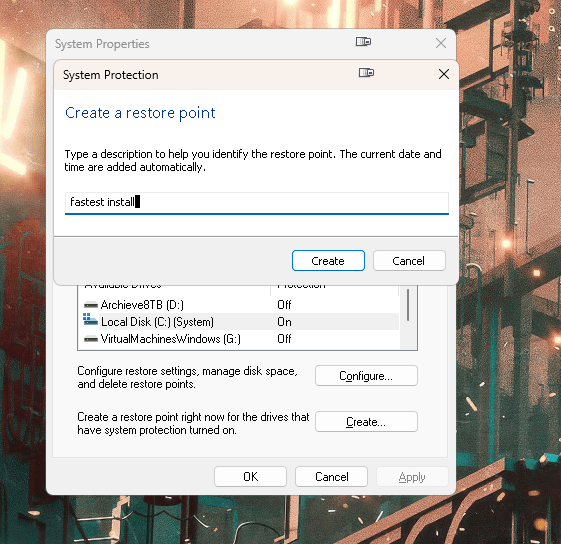This screenshot has width=561, height=544.
Task: Select the Archieve8TB (D:) drive row
Action: tap(241, 305)
